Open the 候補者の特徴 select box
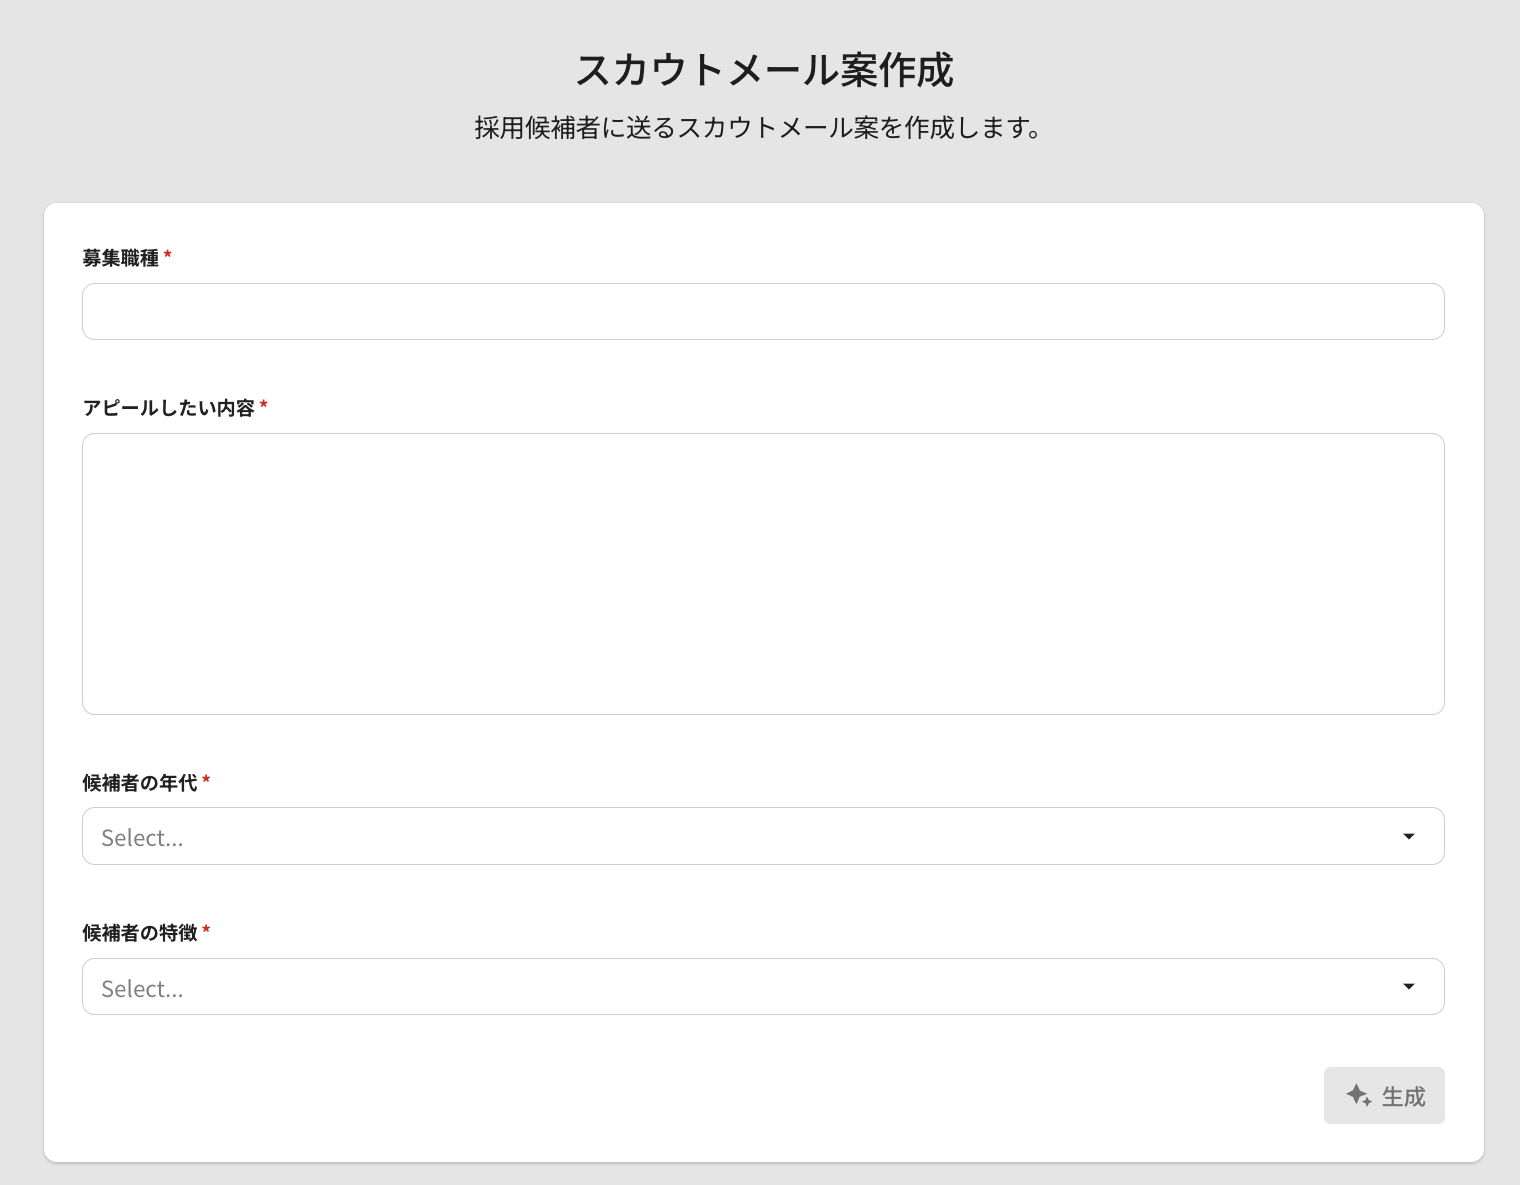Viewport: 1520px width, 1185px height. coord(740,986)
